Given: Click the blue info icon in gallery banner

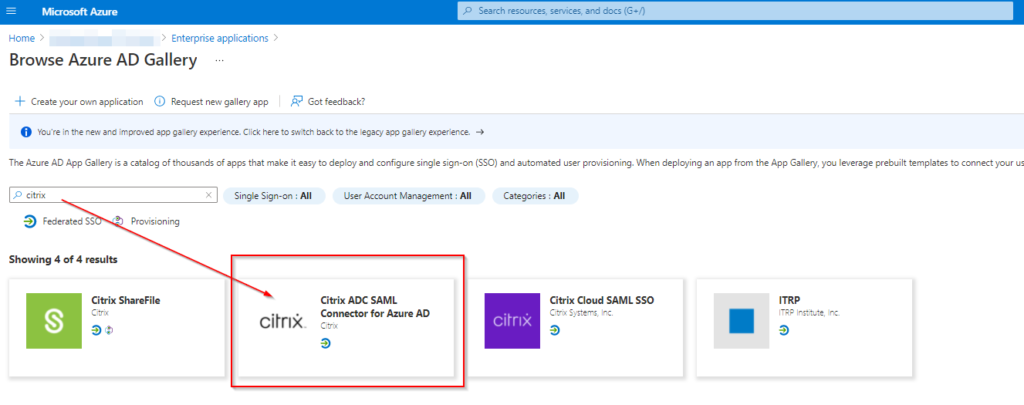Looking at the screenshot, I should coord(26,132).
